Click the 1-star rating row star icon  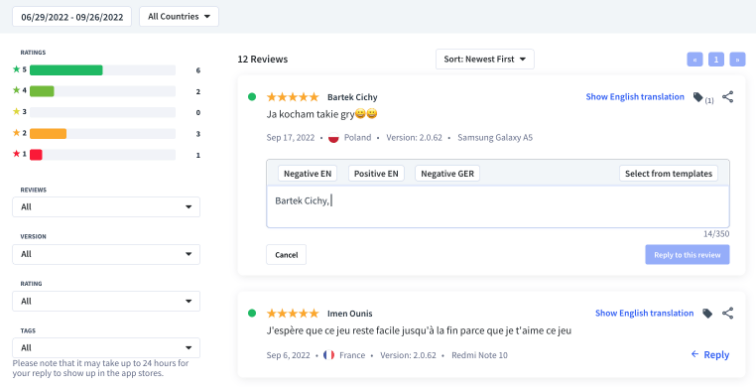coord(16,154)
